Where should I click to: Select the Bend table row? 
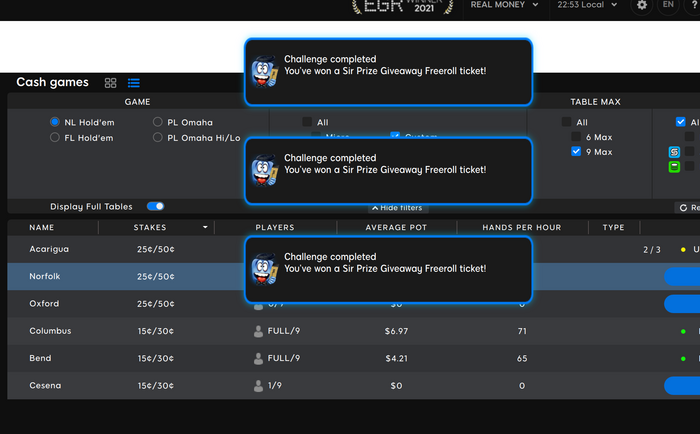point(354,358)
